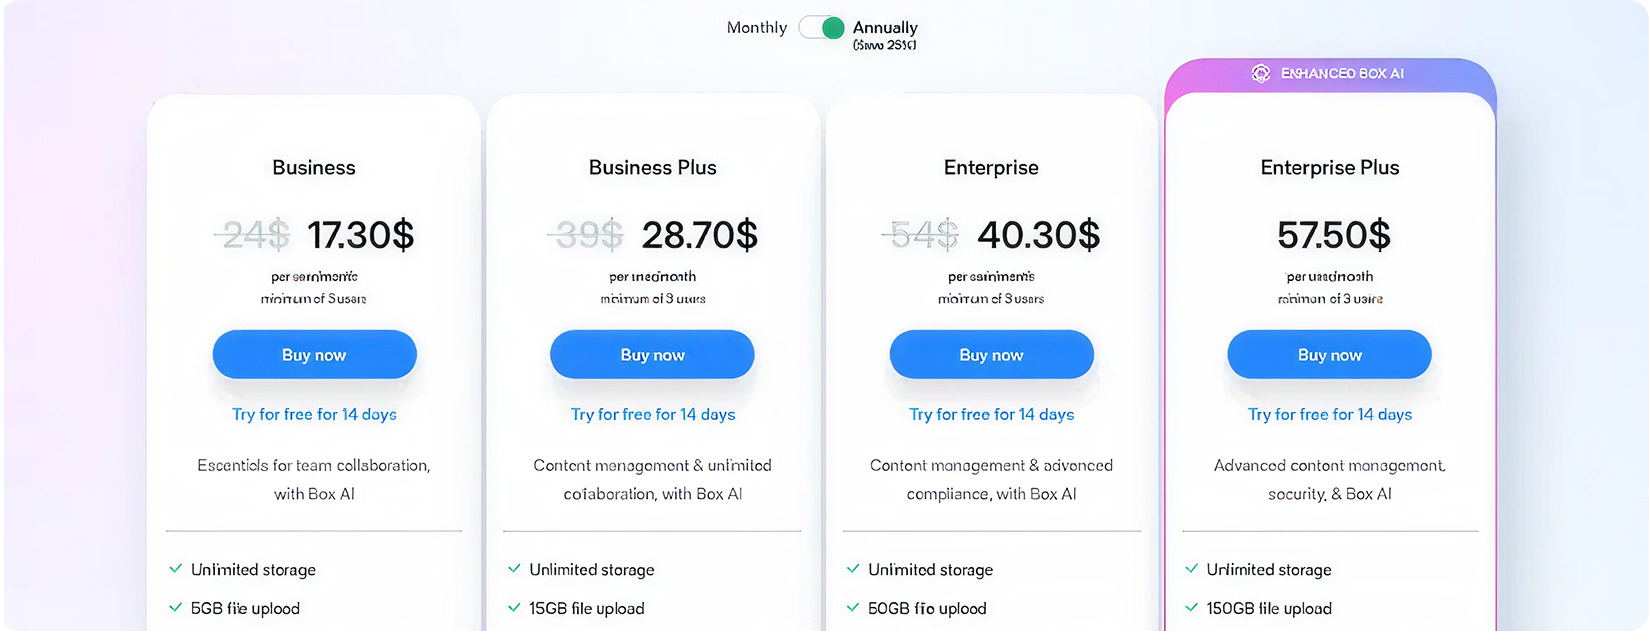Viewport: 1649px width, 631px height.
Task: Click checkmark beside 150GB file upload
Action: (x=1191, y=607)
